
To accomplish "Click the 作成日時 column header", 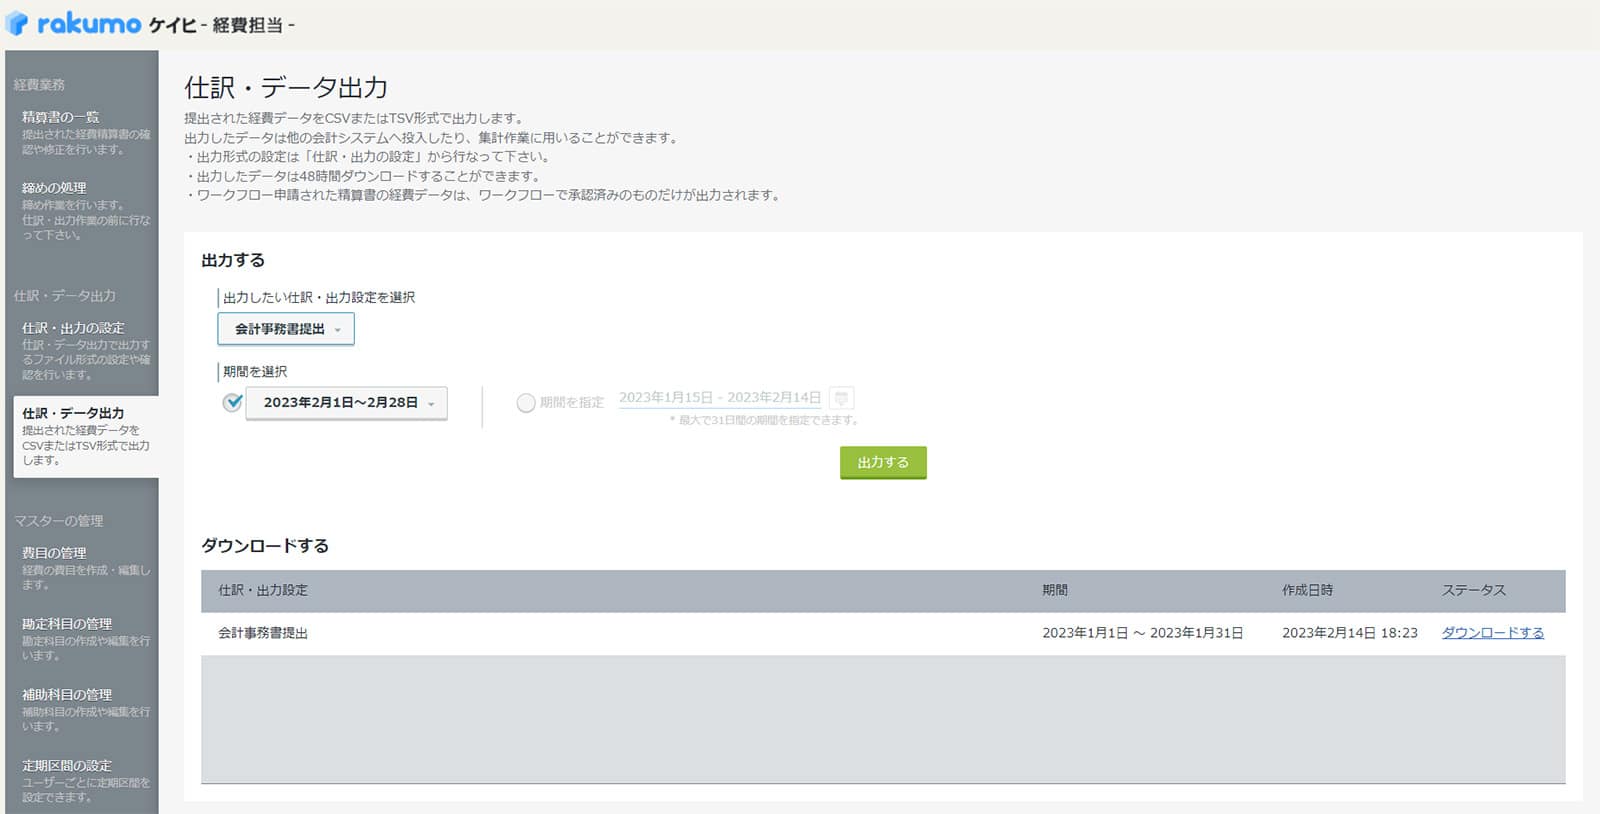I will 1307,591.
